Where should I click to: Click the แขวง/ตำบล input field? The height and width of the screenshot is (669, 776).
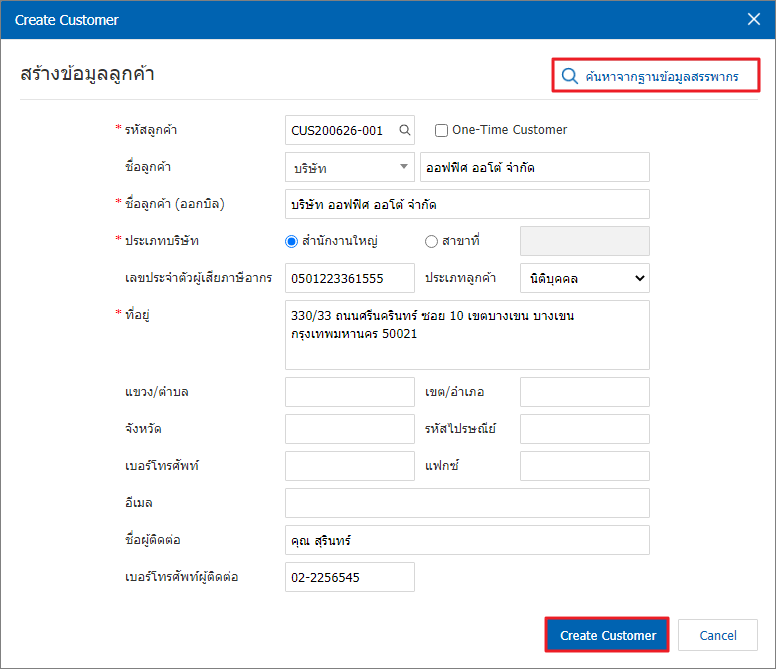pyautogui.click(x=349, y=392)
